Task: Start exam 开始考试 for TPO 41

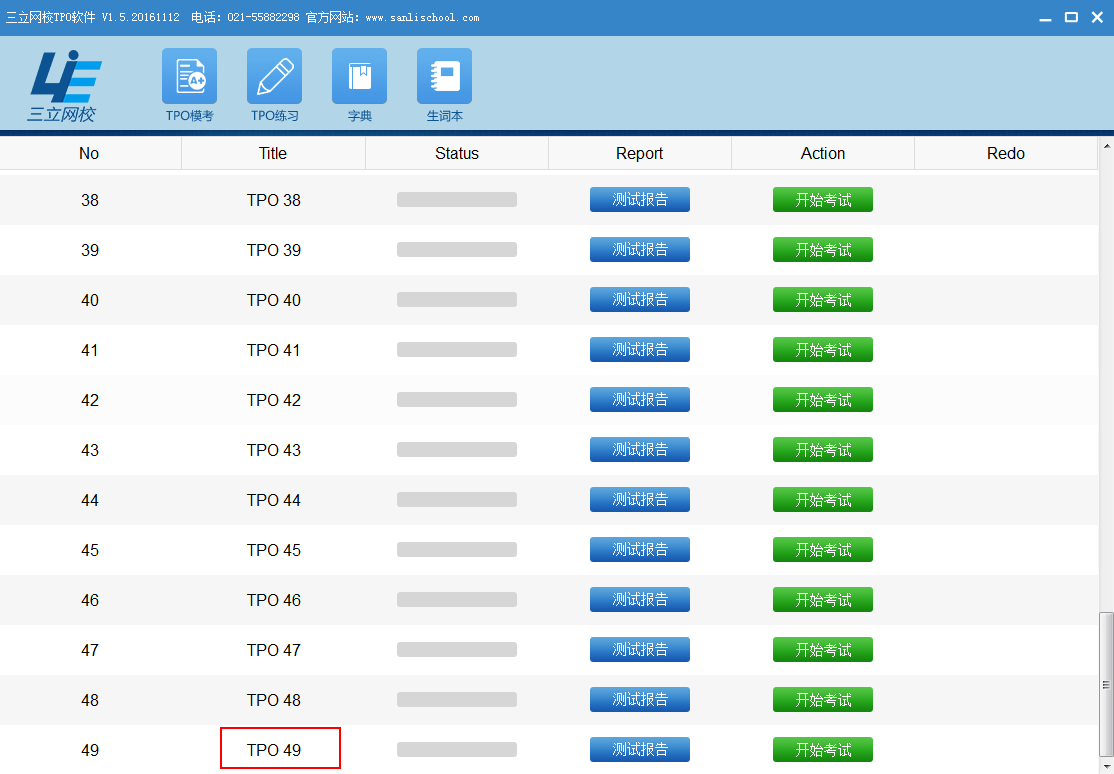Action: 823,350
